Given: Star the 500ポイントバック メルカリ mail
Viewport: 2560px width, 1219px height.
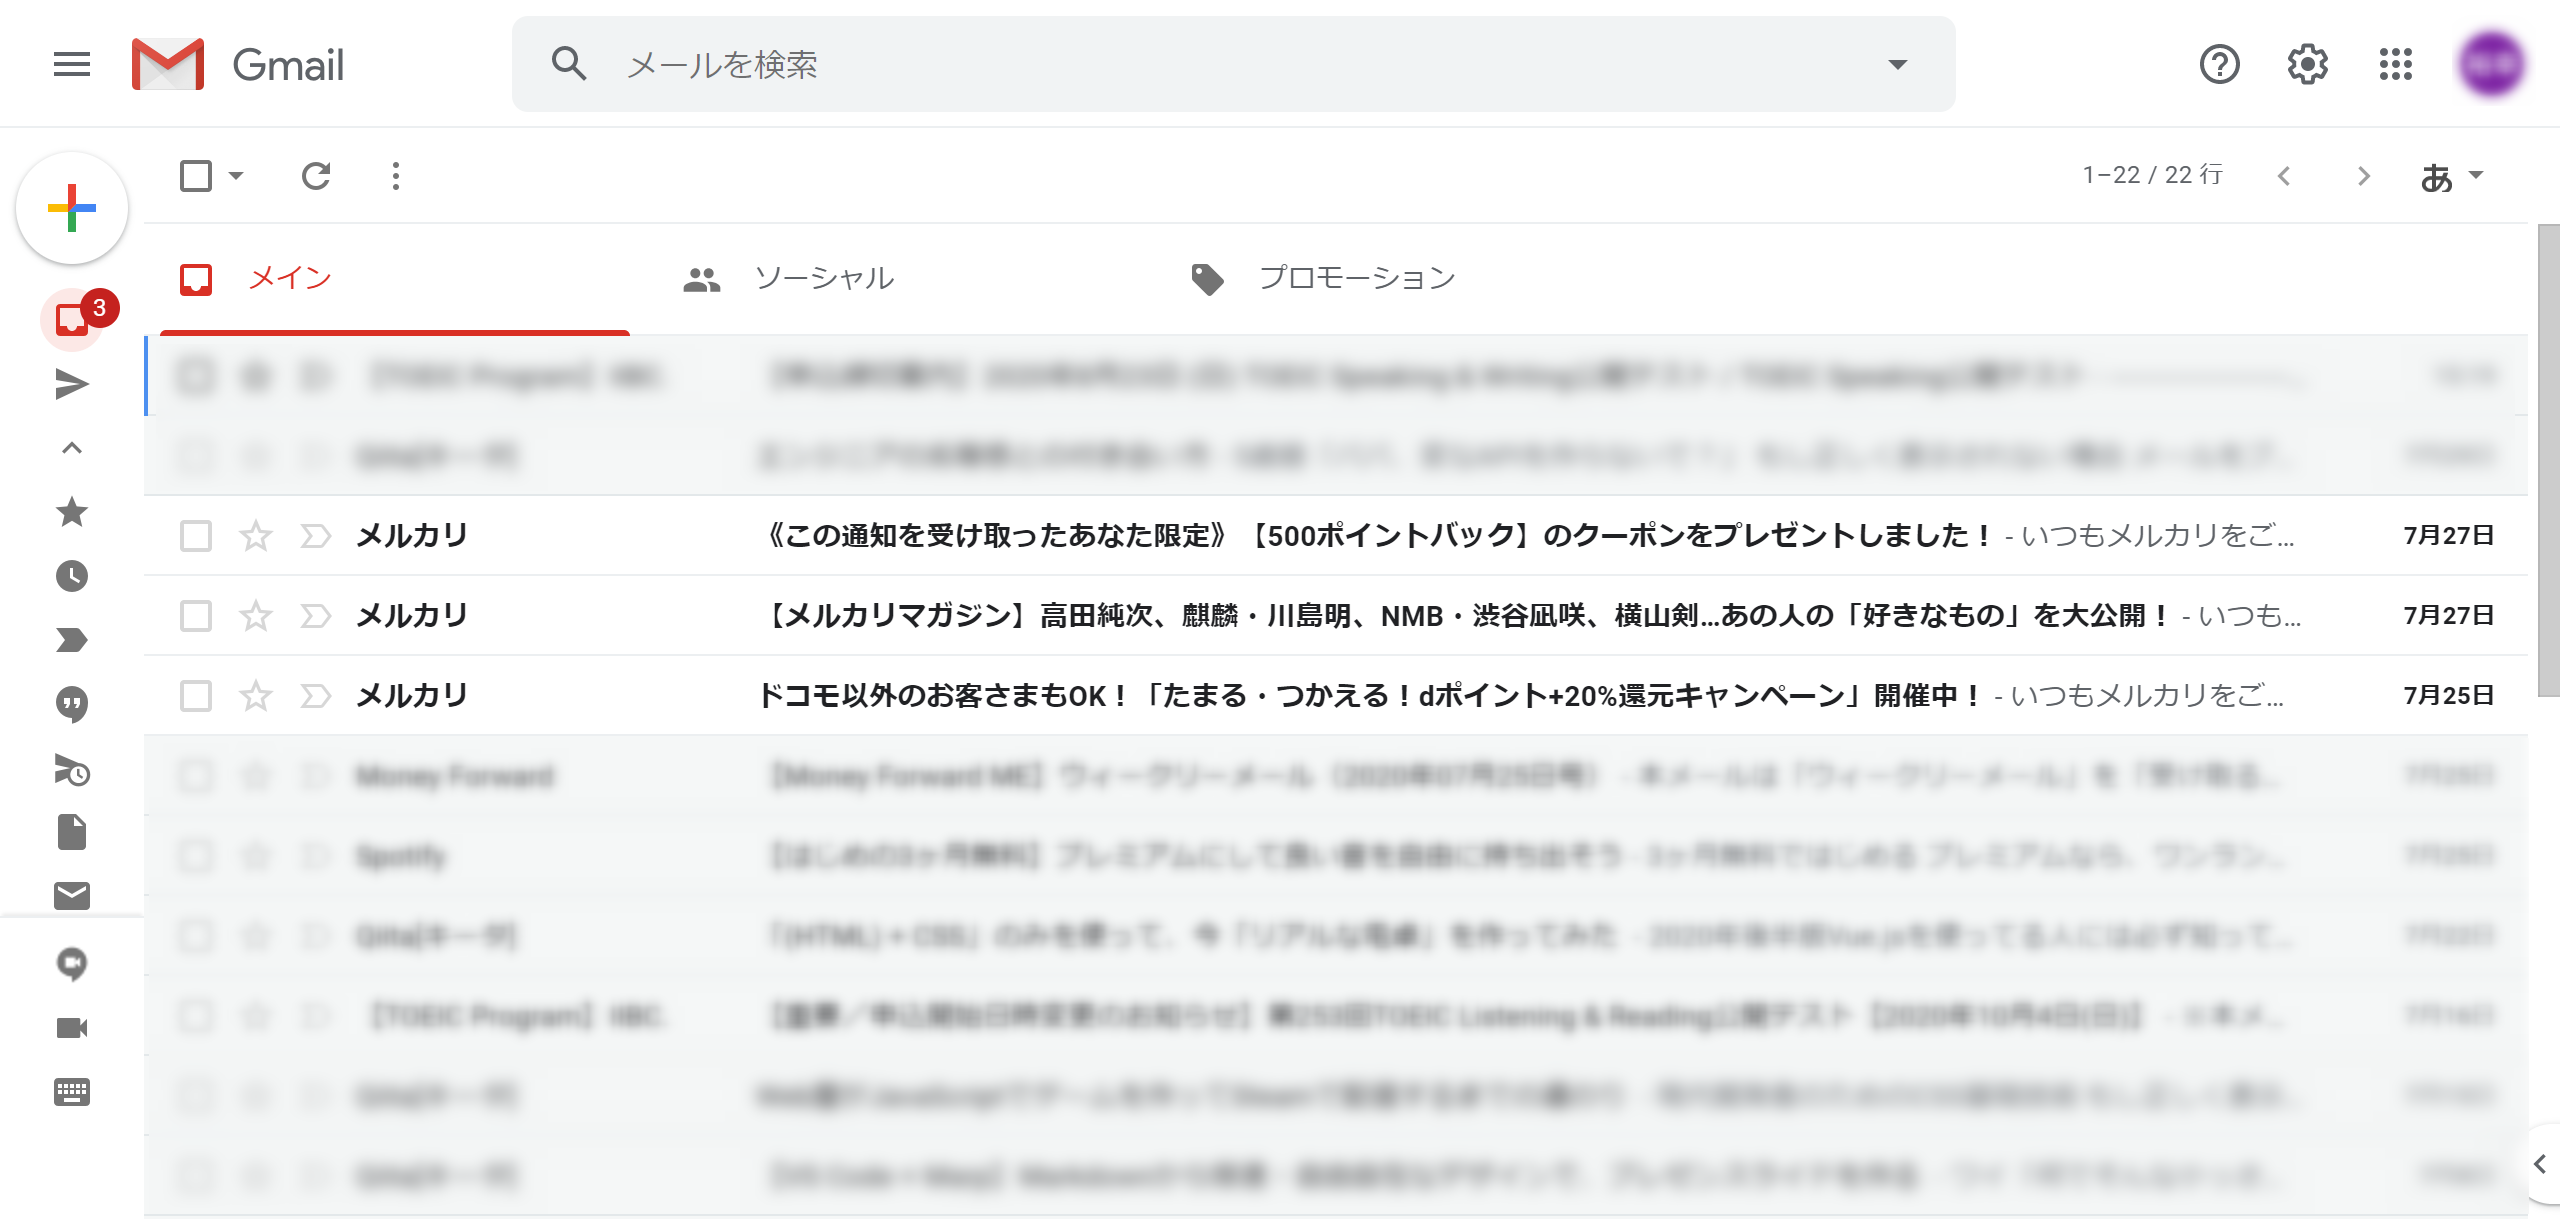Looking at the screenshot, I should [256, 536].
